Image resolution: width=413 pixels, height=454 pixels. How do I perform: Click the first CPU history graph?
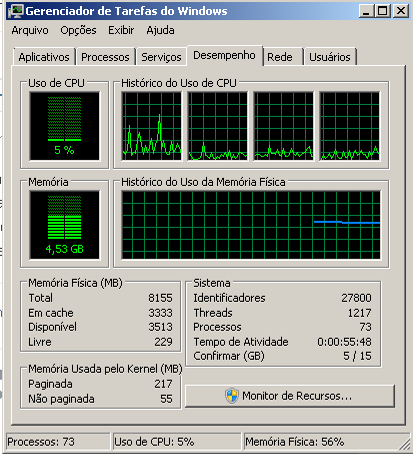point(152,126)
